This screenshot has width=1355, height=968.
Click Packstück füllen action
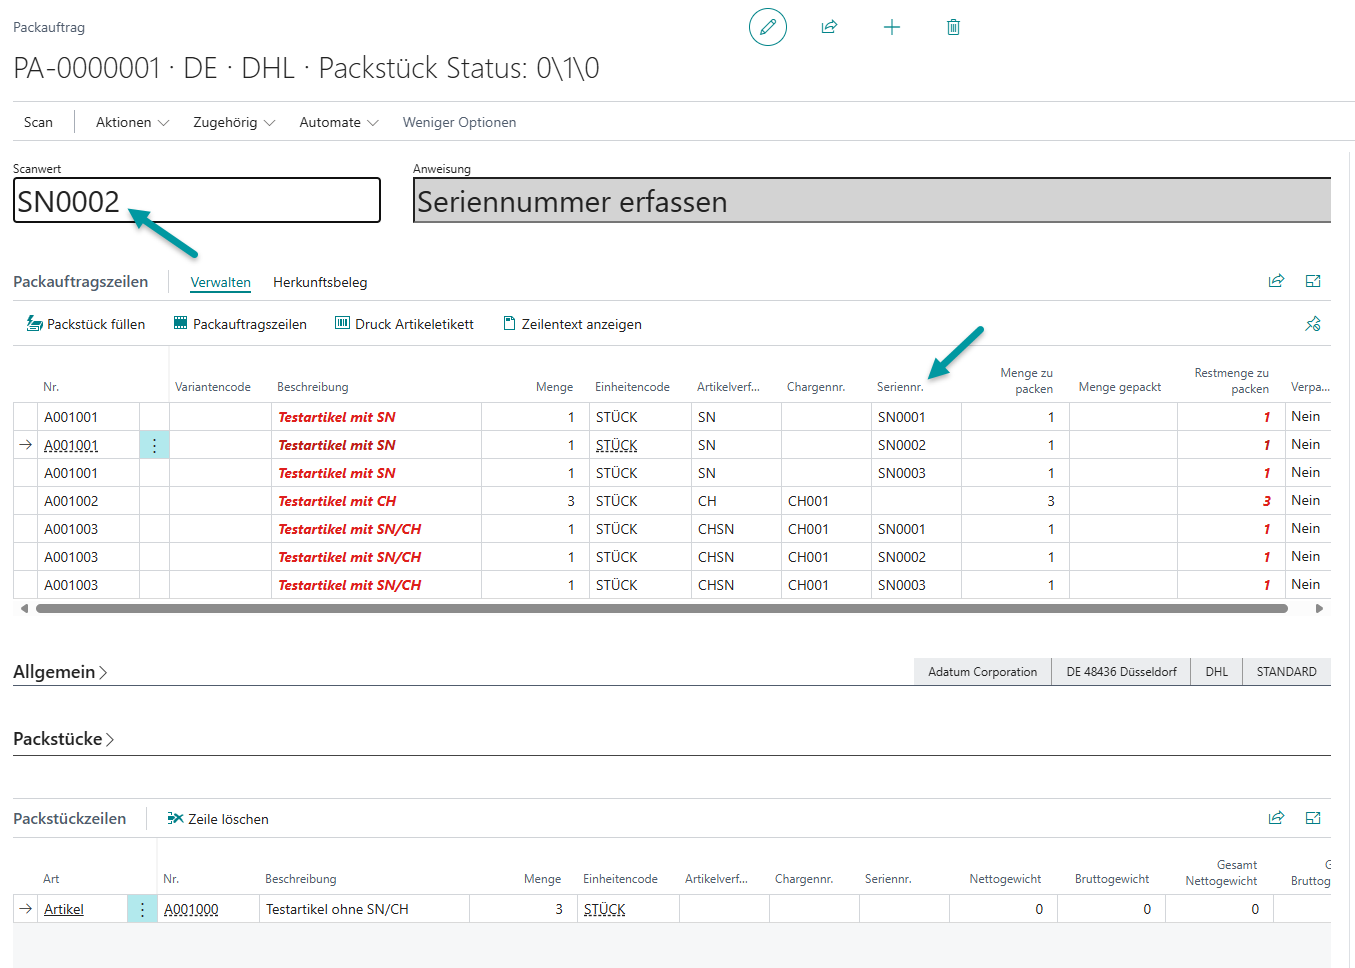click(86, 324)
